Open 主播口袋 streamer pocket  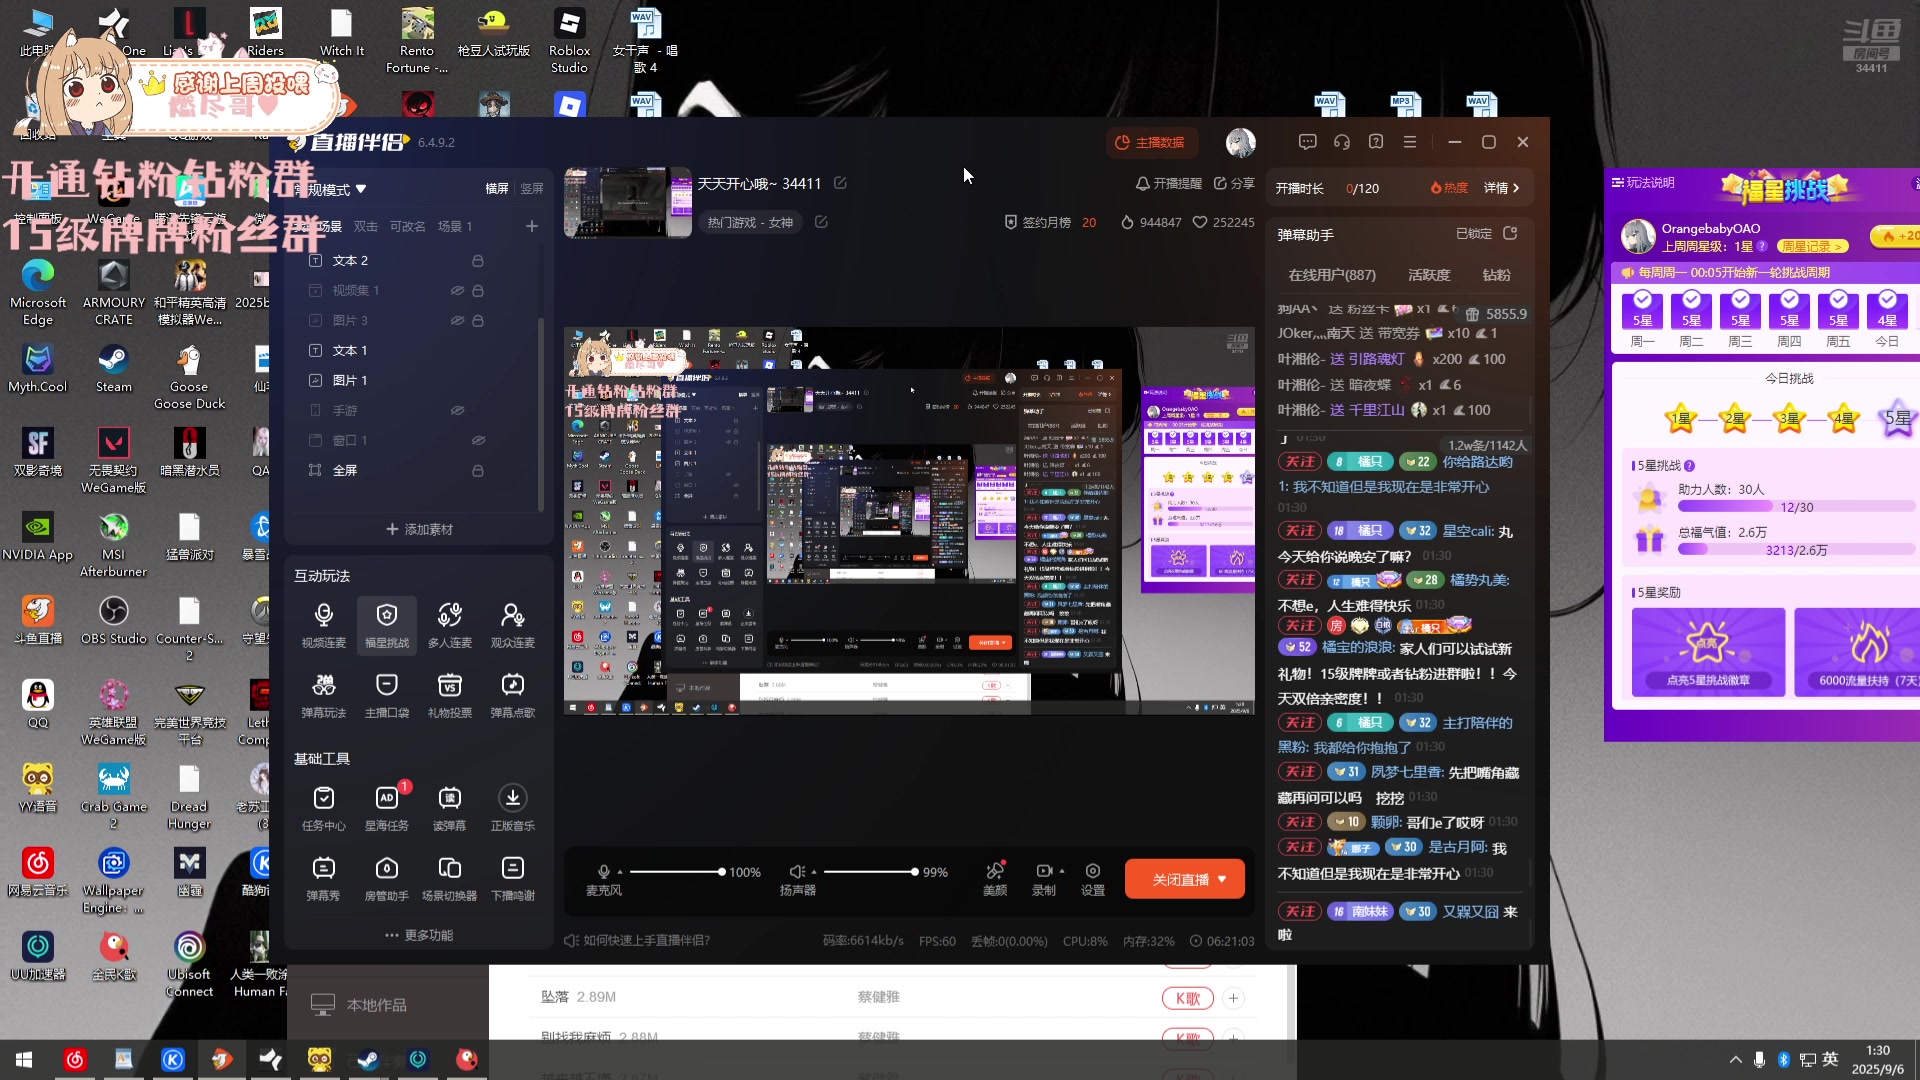pos(386,695)
